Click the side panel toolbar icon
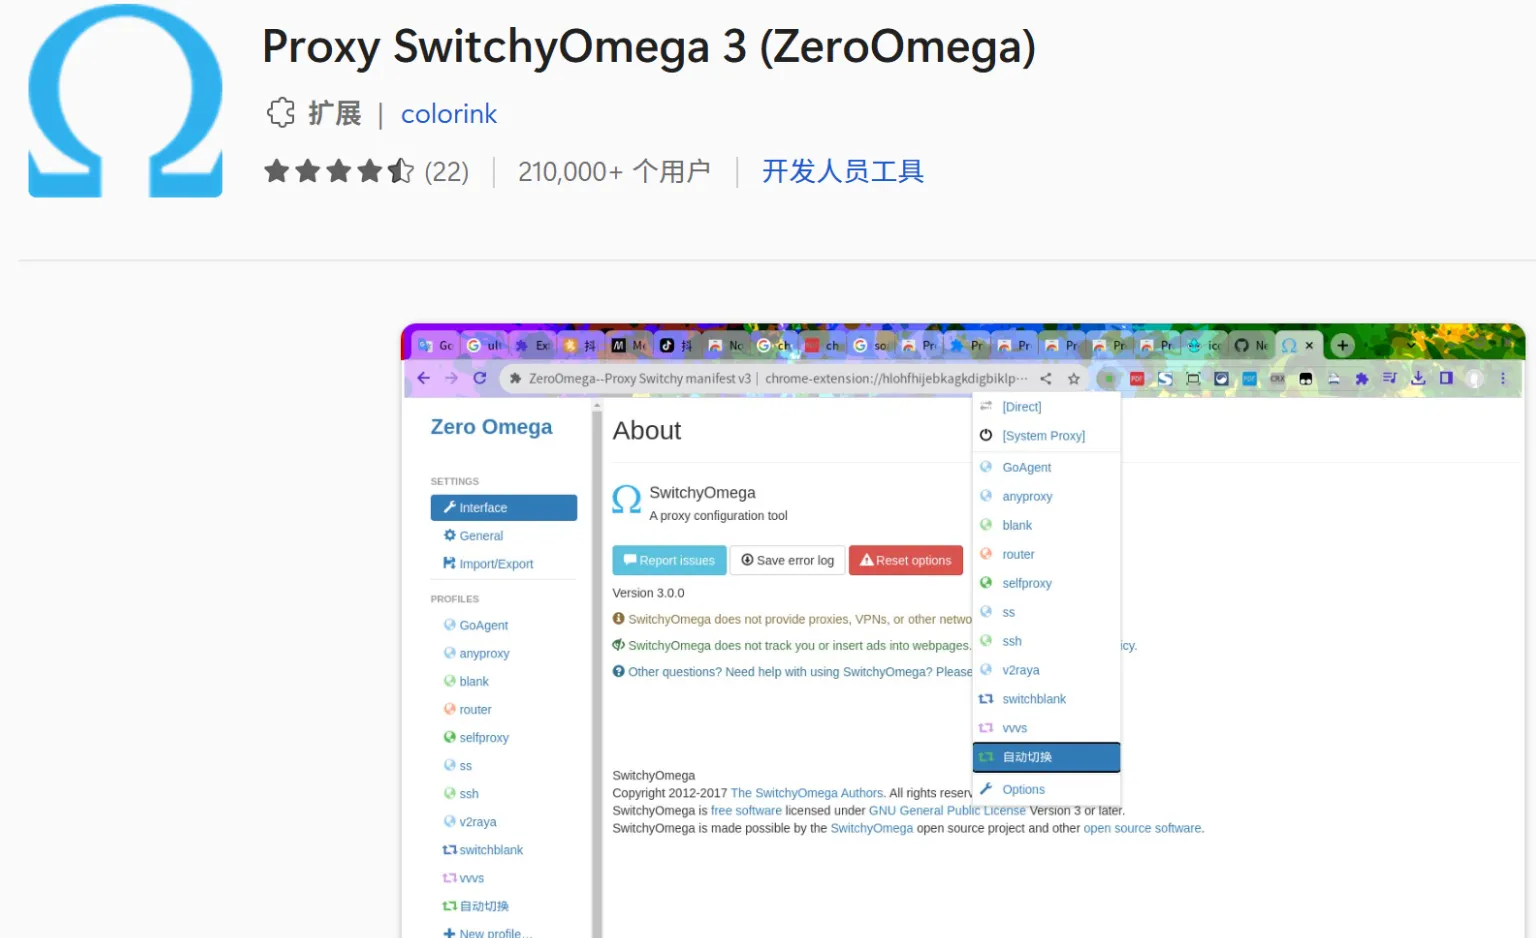Viewport: 1536px width, 938px height. [x=1446, y=378]
